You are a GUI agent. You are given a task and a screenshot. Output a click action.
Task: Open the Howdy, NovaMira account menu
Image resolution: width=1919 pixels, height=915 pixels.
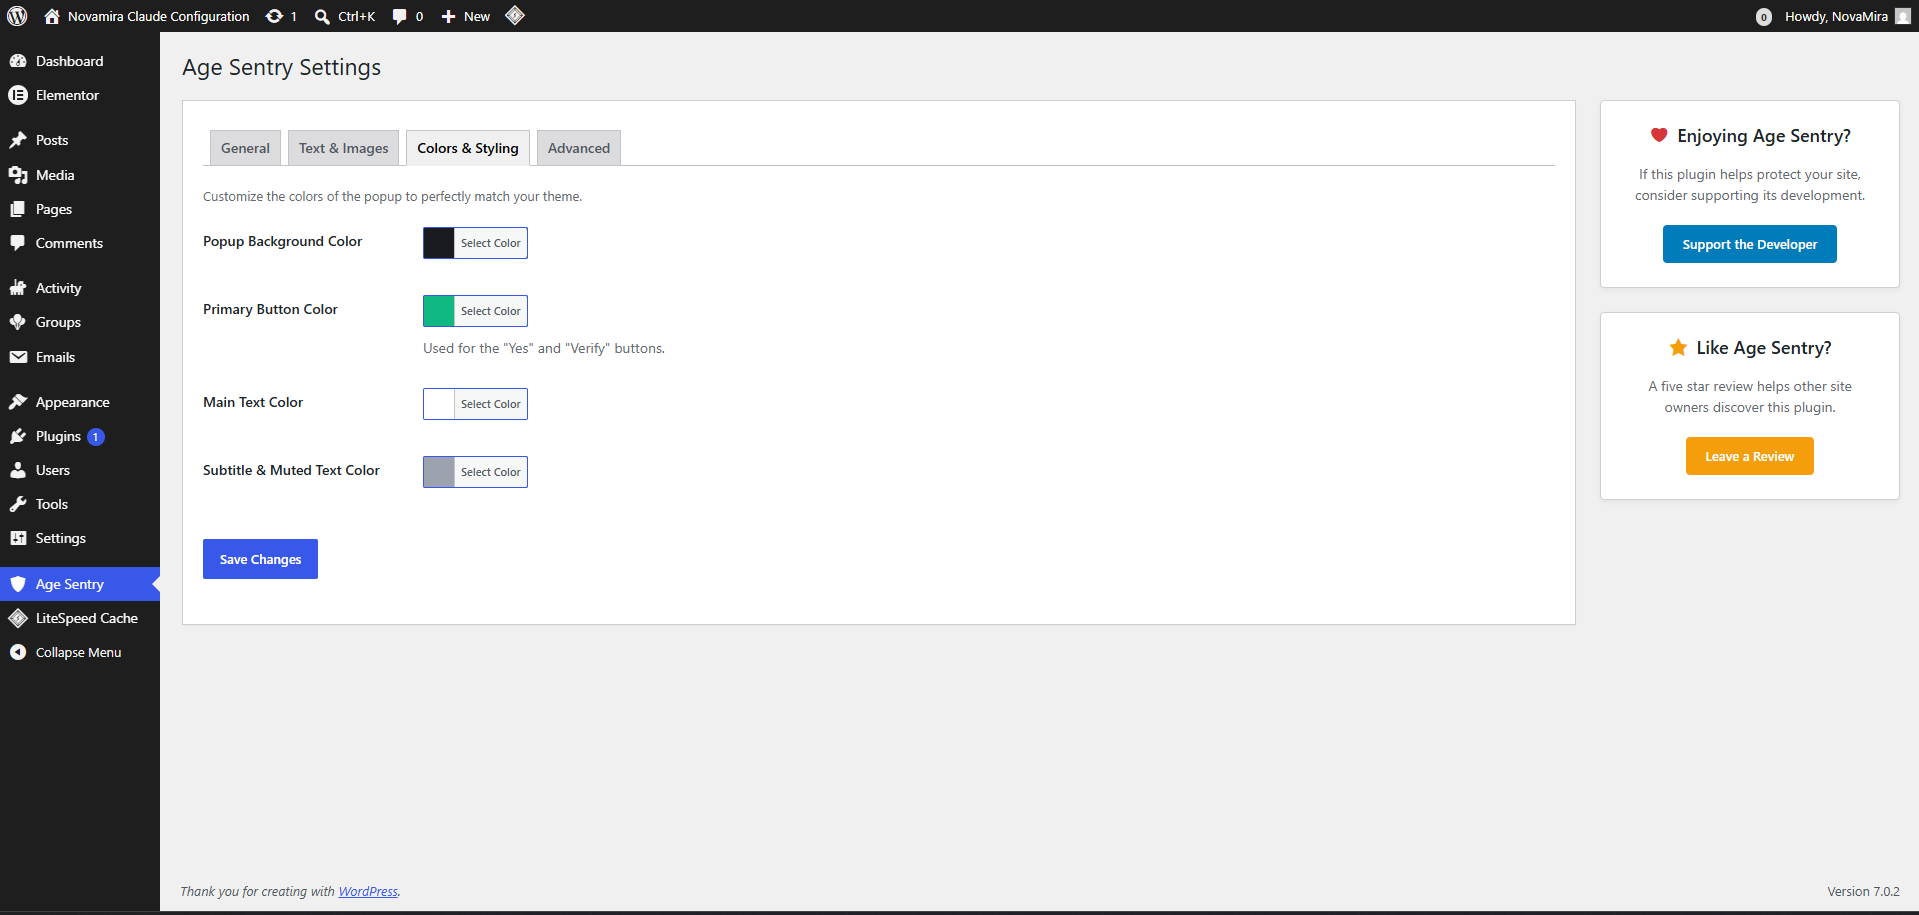[x=1846, y=16]
